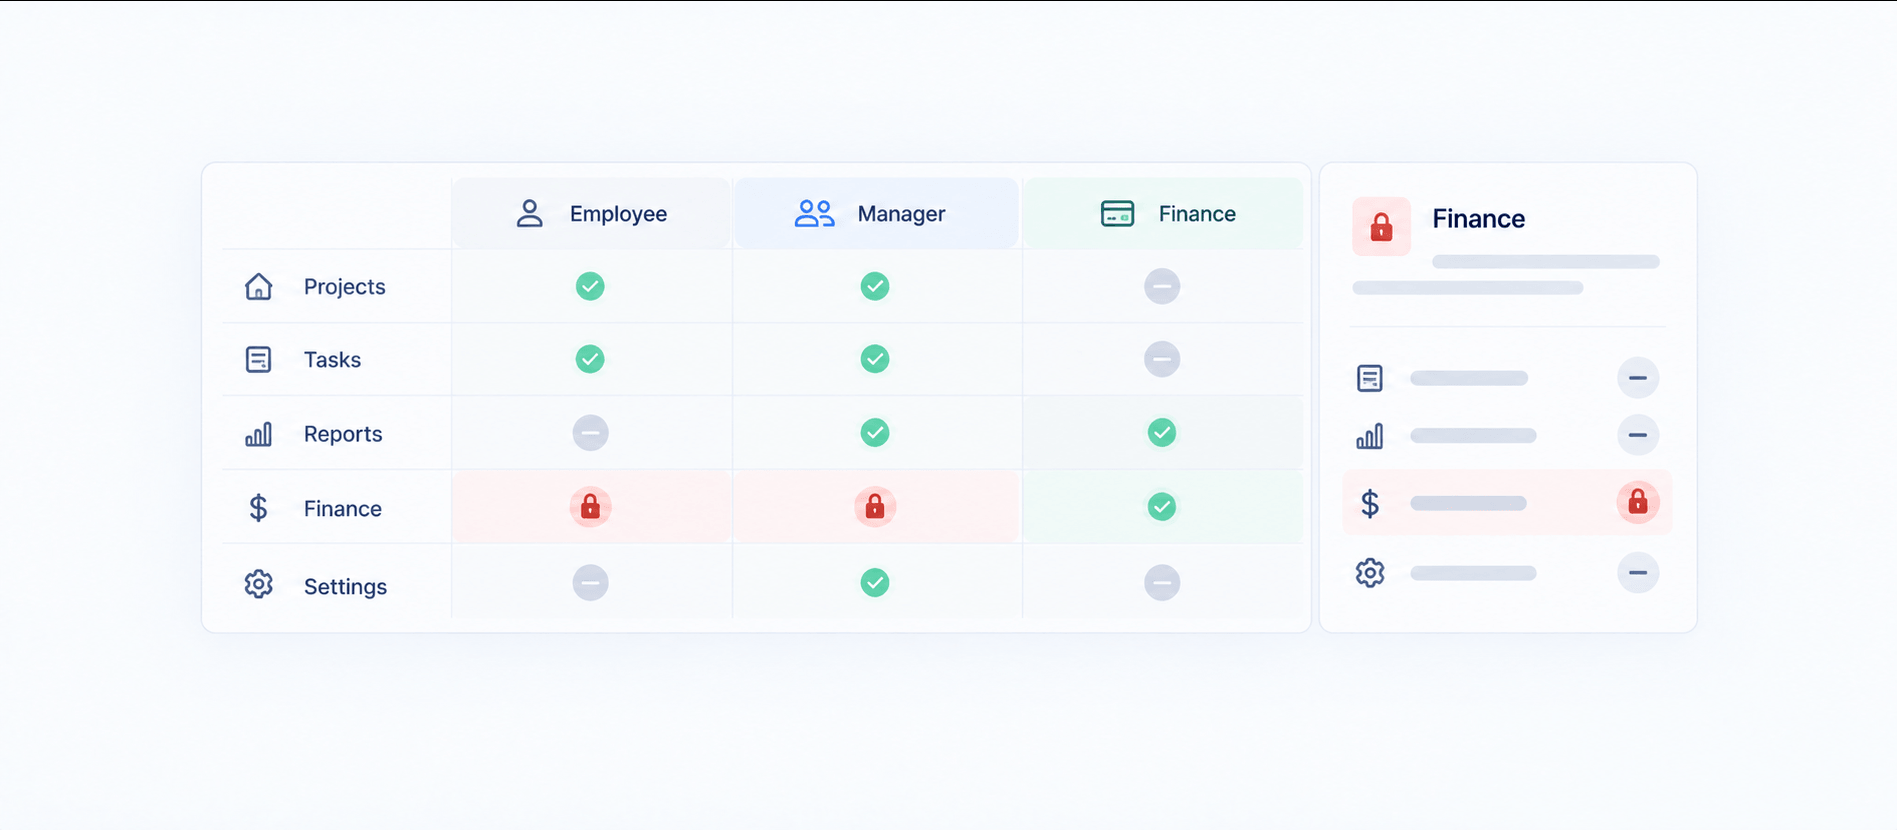The image size is (1897, 830).
Task: Click the bar chart icon in side panel
Action: pyautogui.click(x=1370, y=436)
